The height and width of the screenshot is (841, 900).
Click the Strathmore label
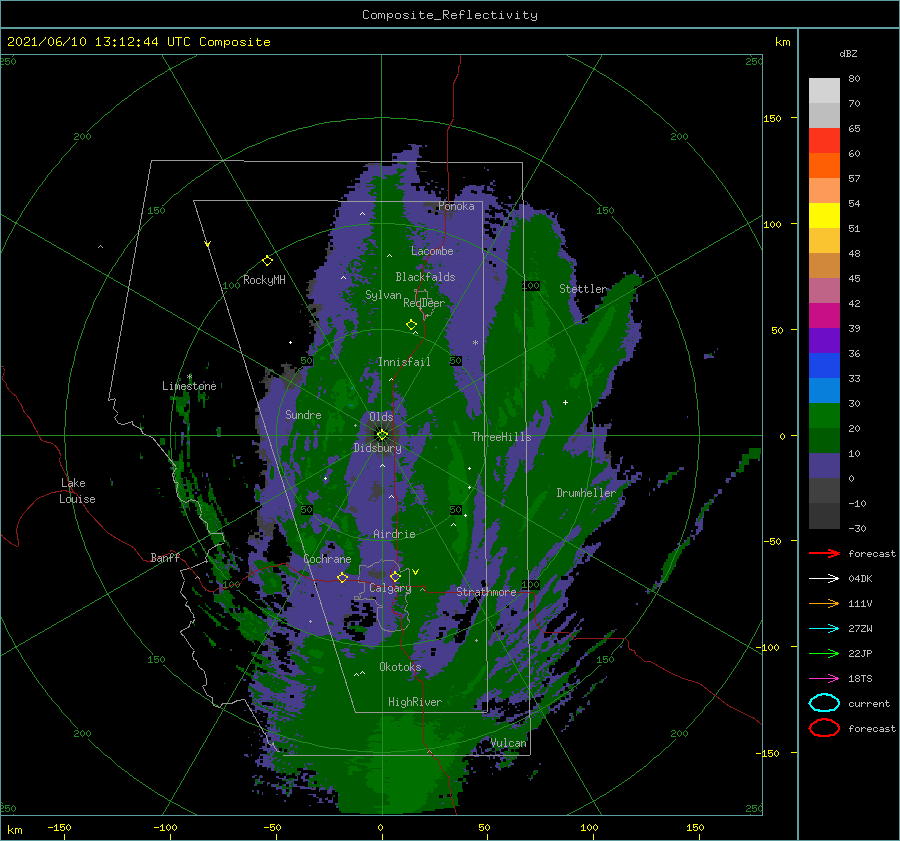point(486,592)
